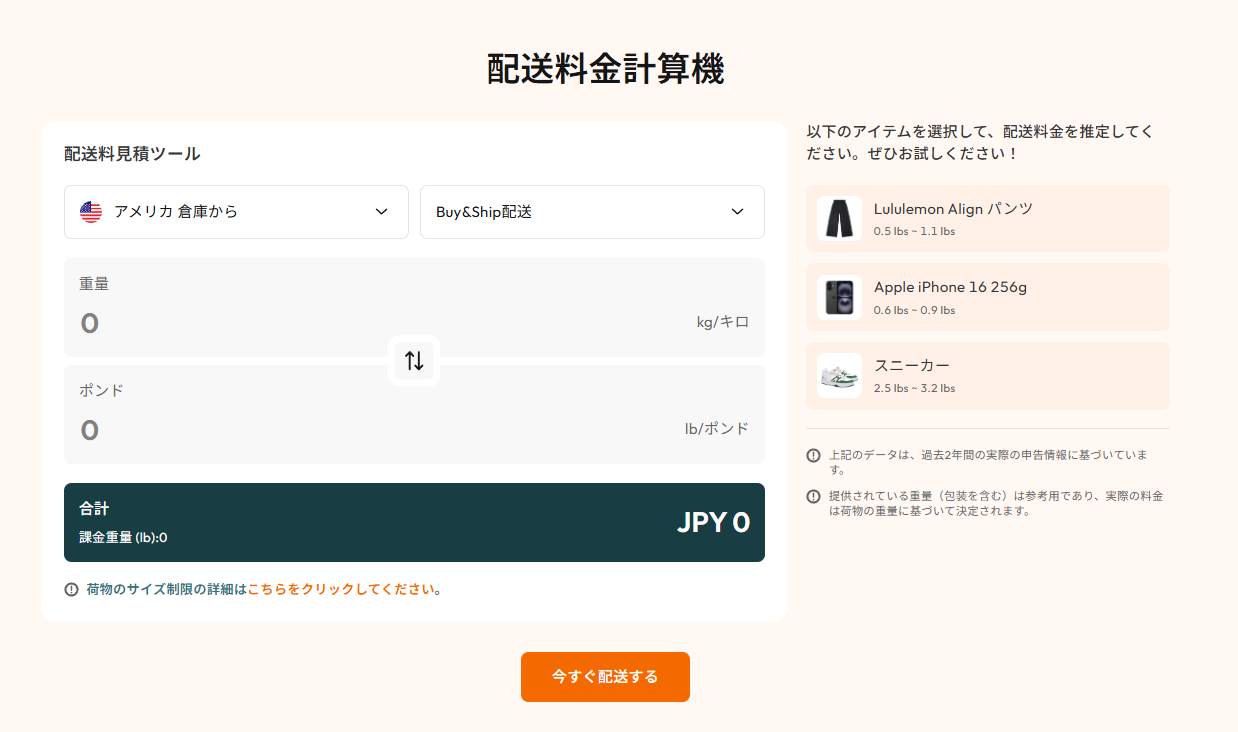Click the swap units arrows icon
The height and width of the screenshot is (732, 1238).
(414, 361)
